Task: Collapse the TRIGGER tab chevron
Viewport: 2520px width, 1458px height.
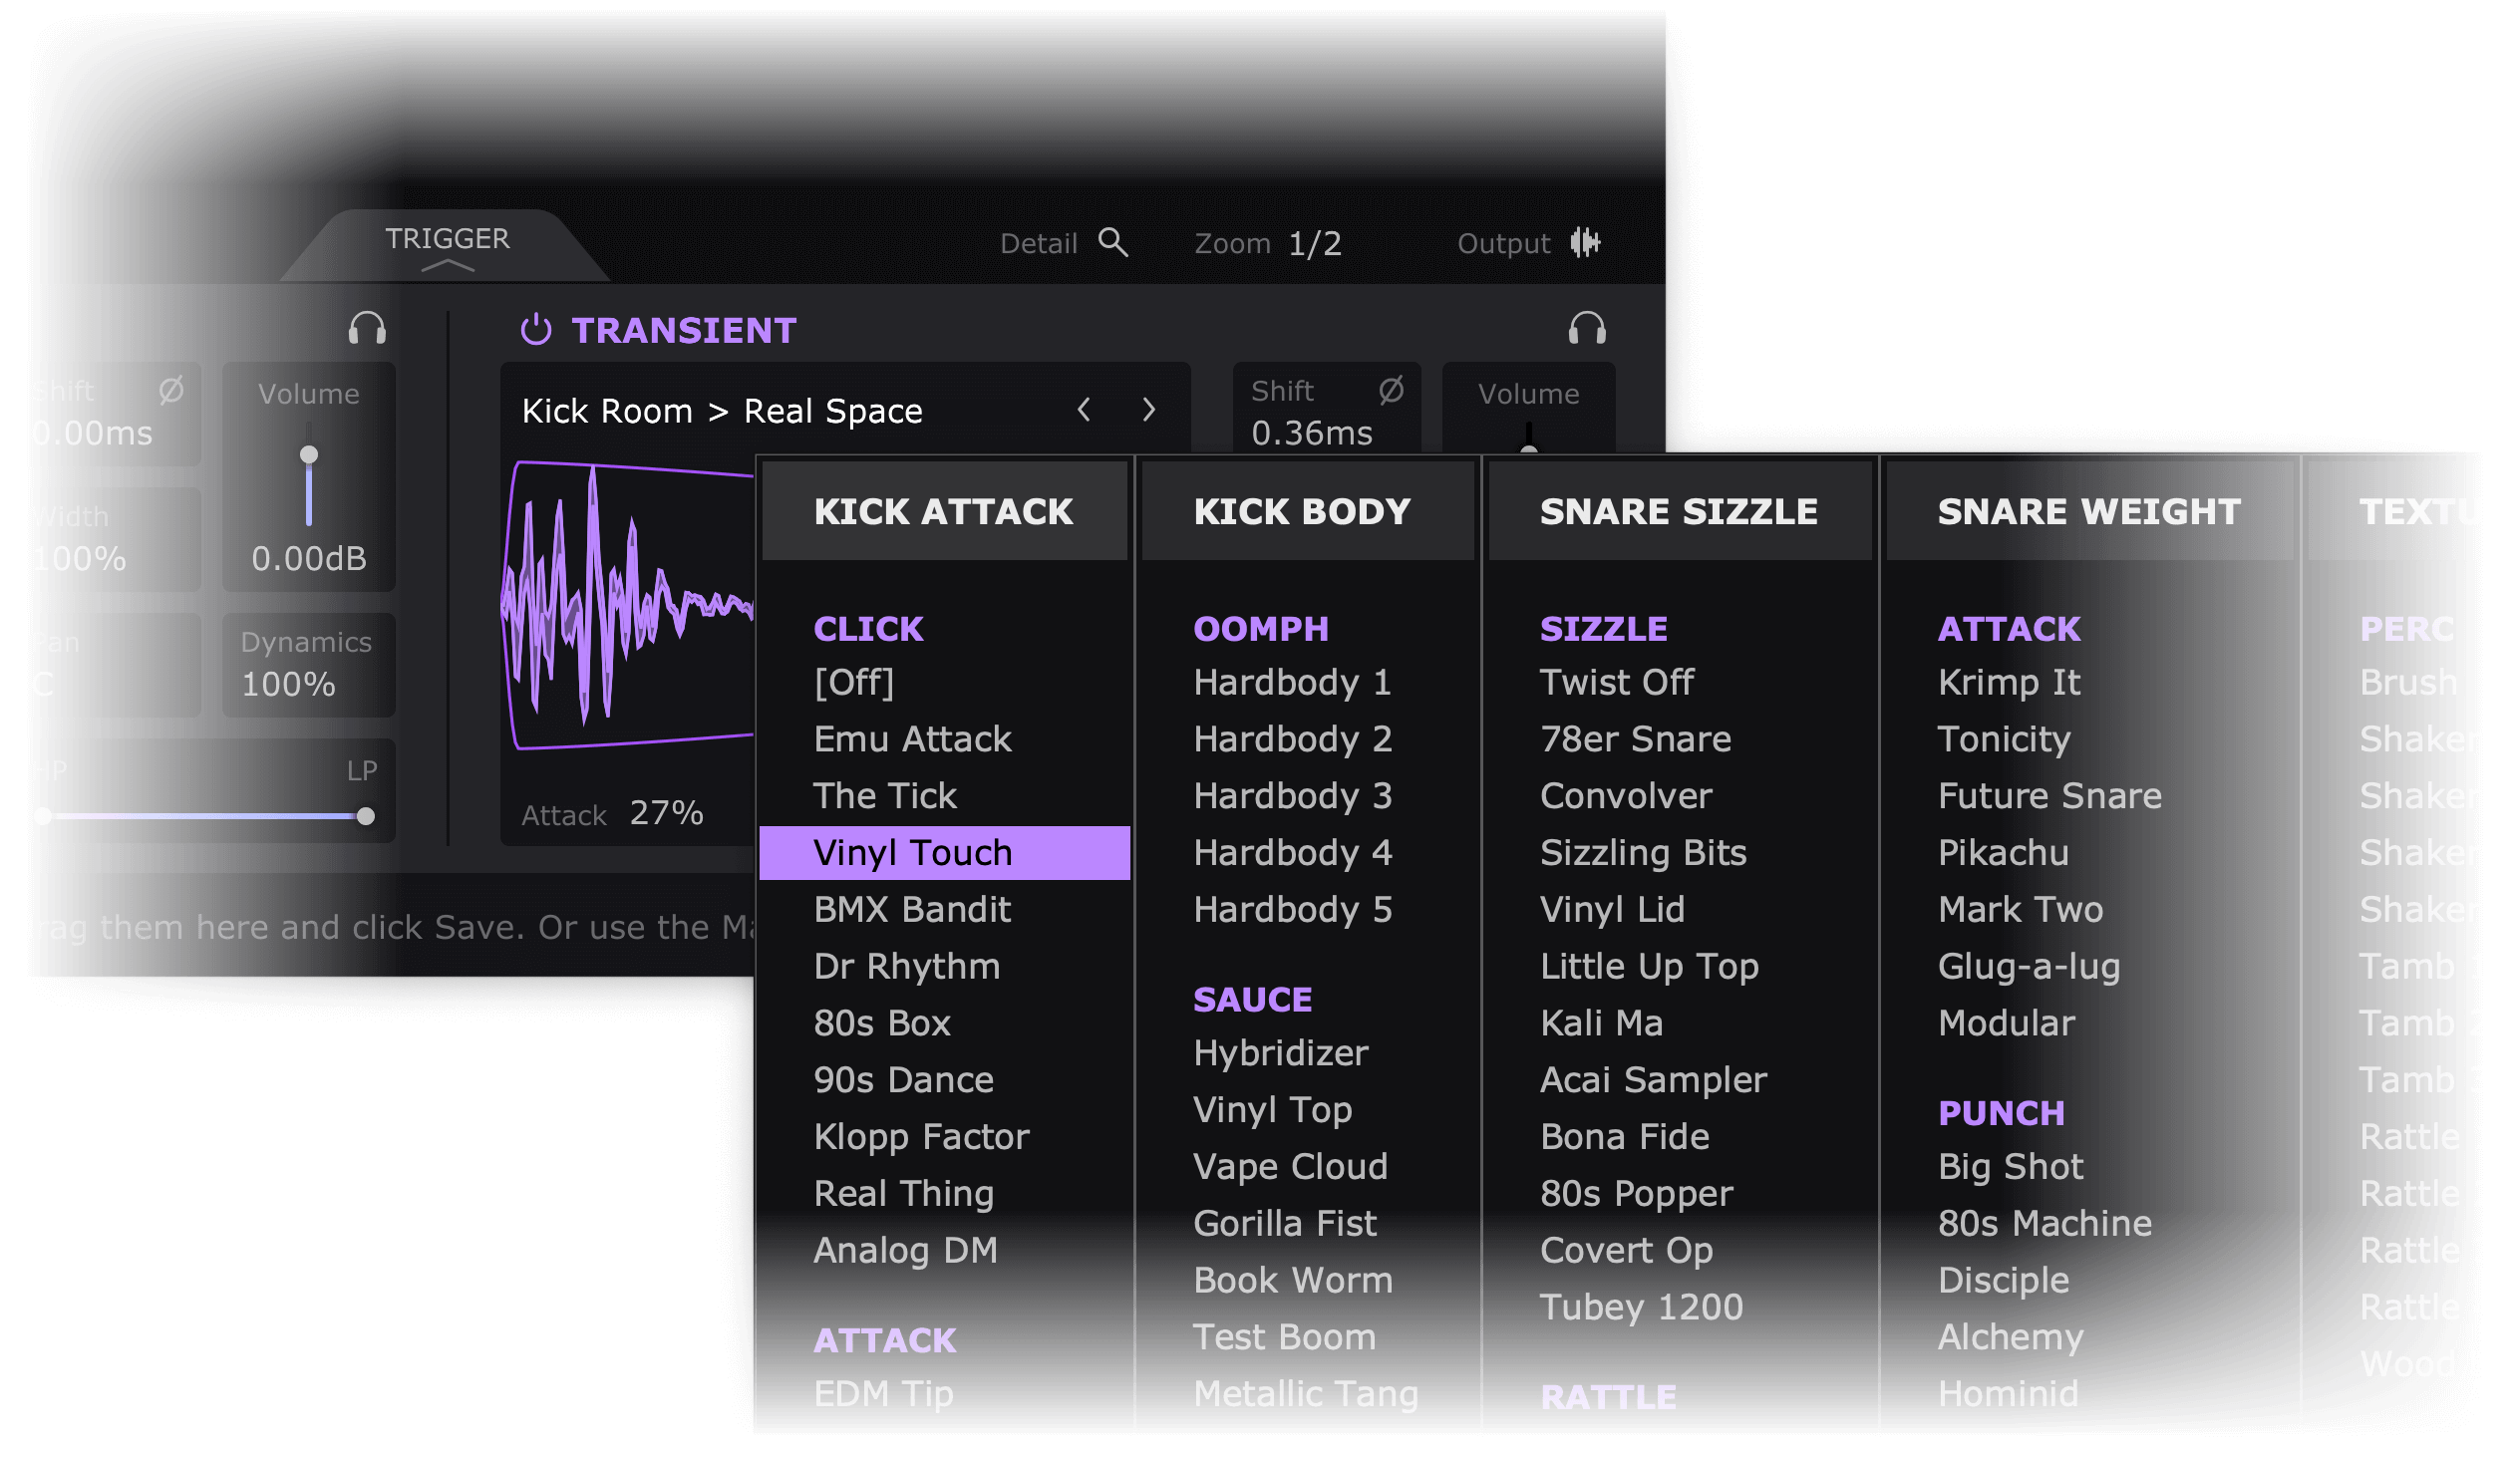Action: pos(447,266)
